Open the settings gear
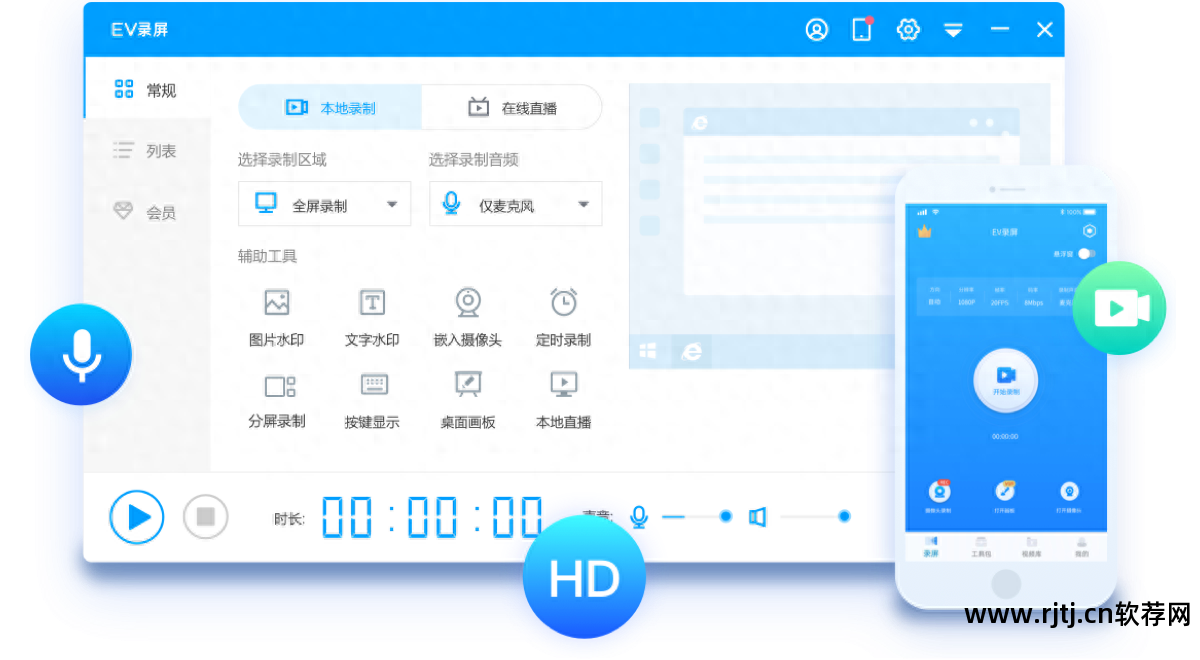 908,29
